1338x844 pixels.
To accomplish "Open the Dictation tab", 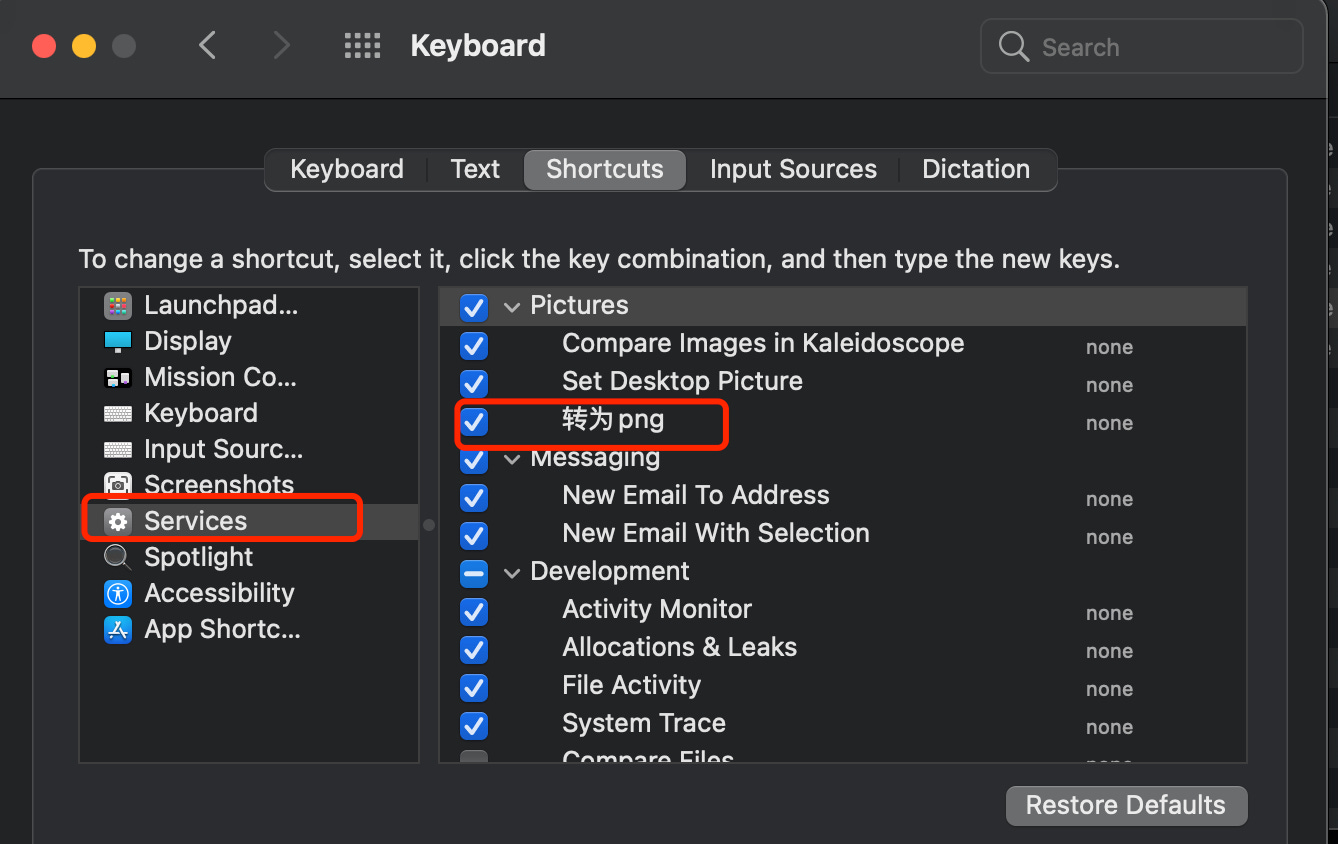I will [975, 169].
